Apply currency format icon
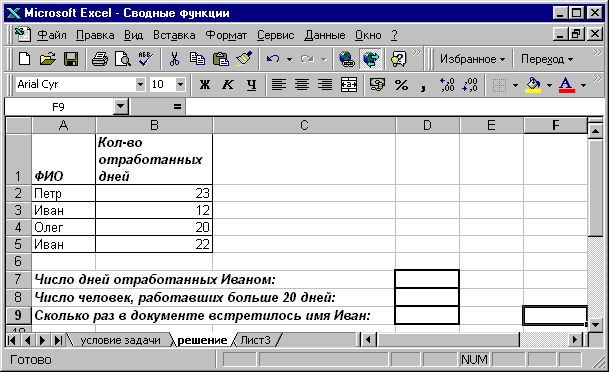The height and width of the screenshot is (372, 609). click(x=377, y=84)
